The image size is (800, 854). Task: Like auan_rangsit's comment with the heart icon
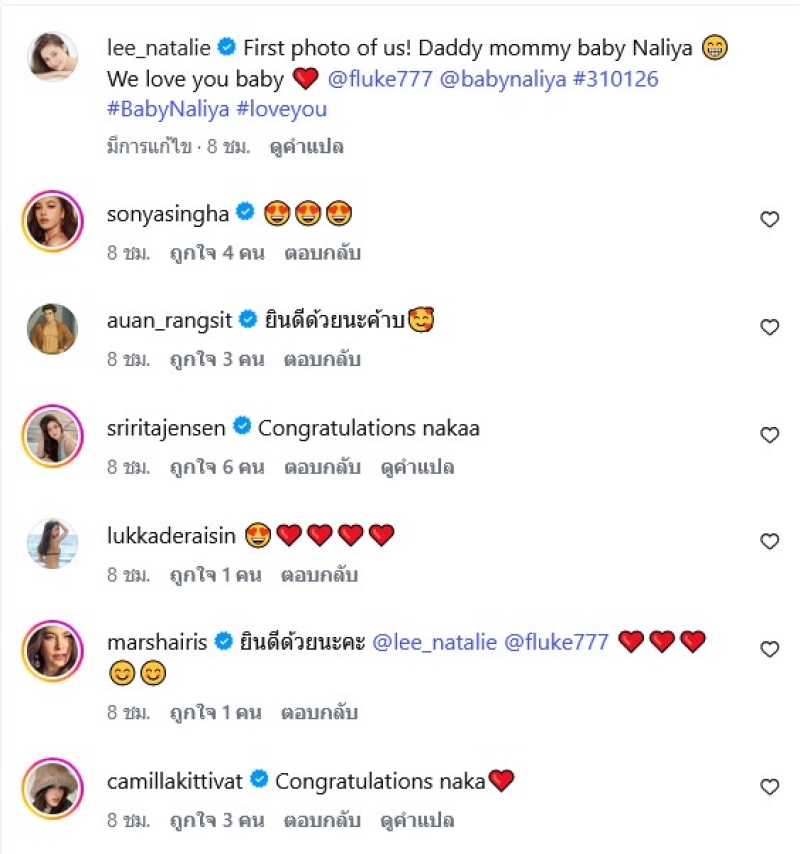tap(769, 327)
